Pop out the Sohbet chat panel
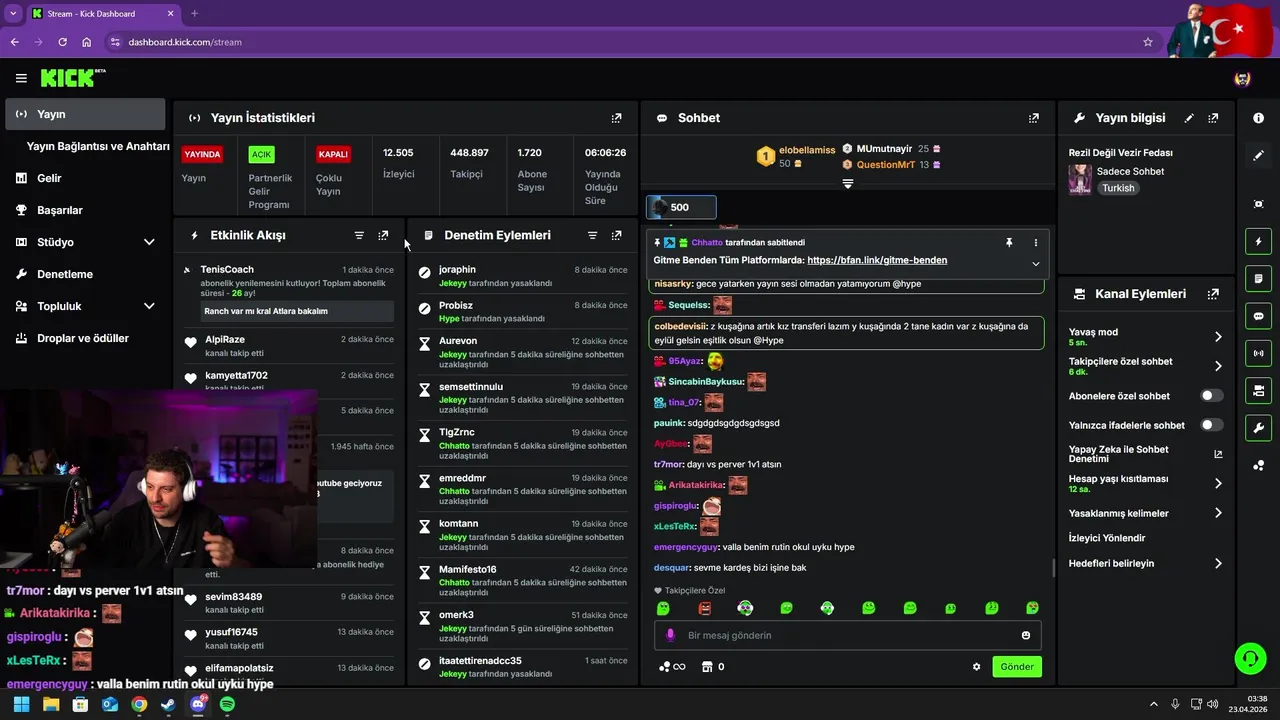The image size is (1280, 720). (x=1033, y=118)
